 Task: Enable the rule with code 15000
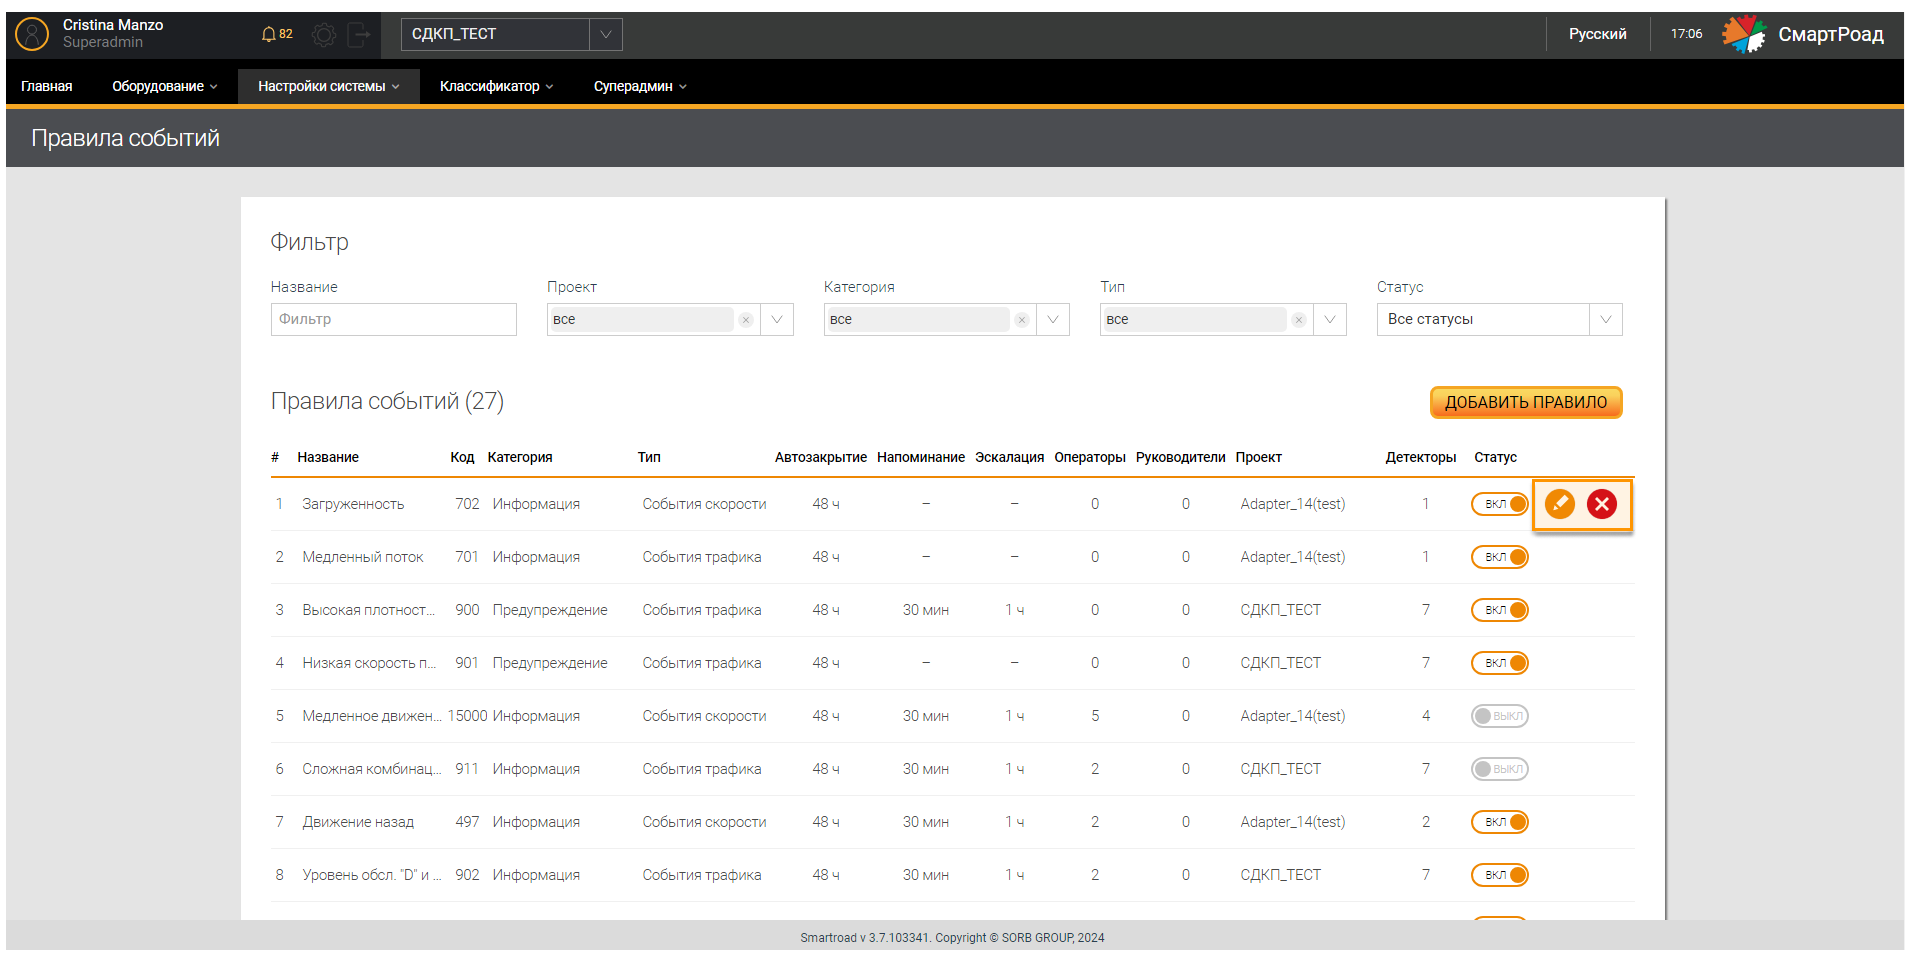(1500, 716)
